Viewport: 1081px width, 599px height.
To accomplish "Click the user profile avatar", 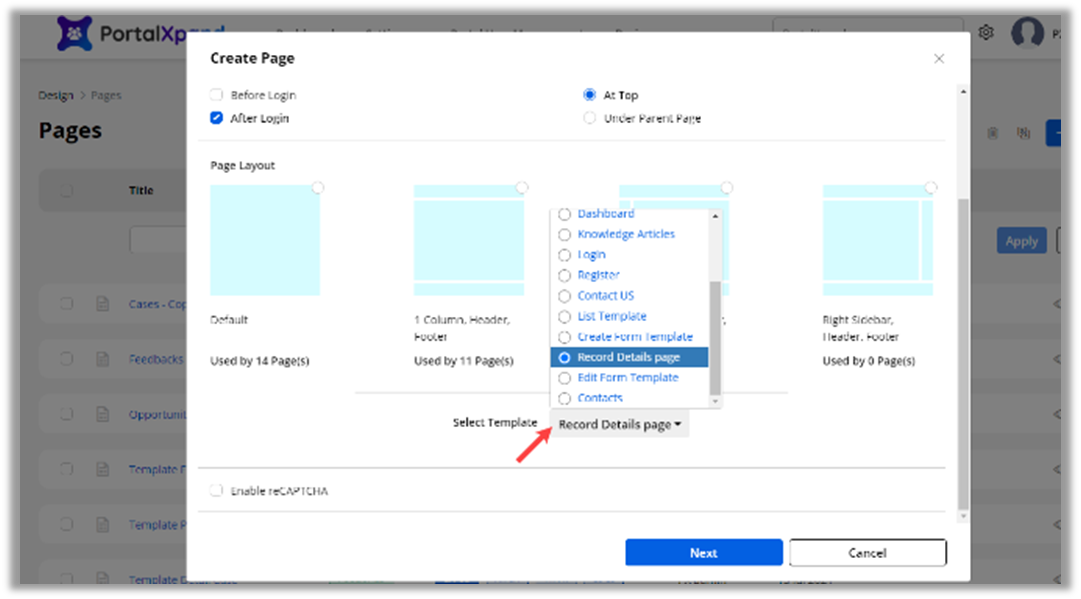I will [1027, 33].
